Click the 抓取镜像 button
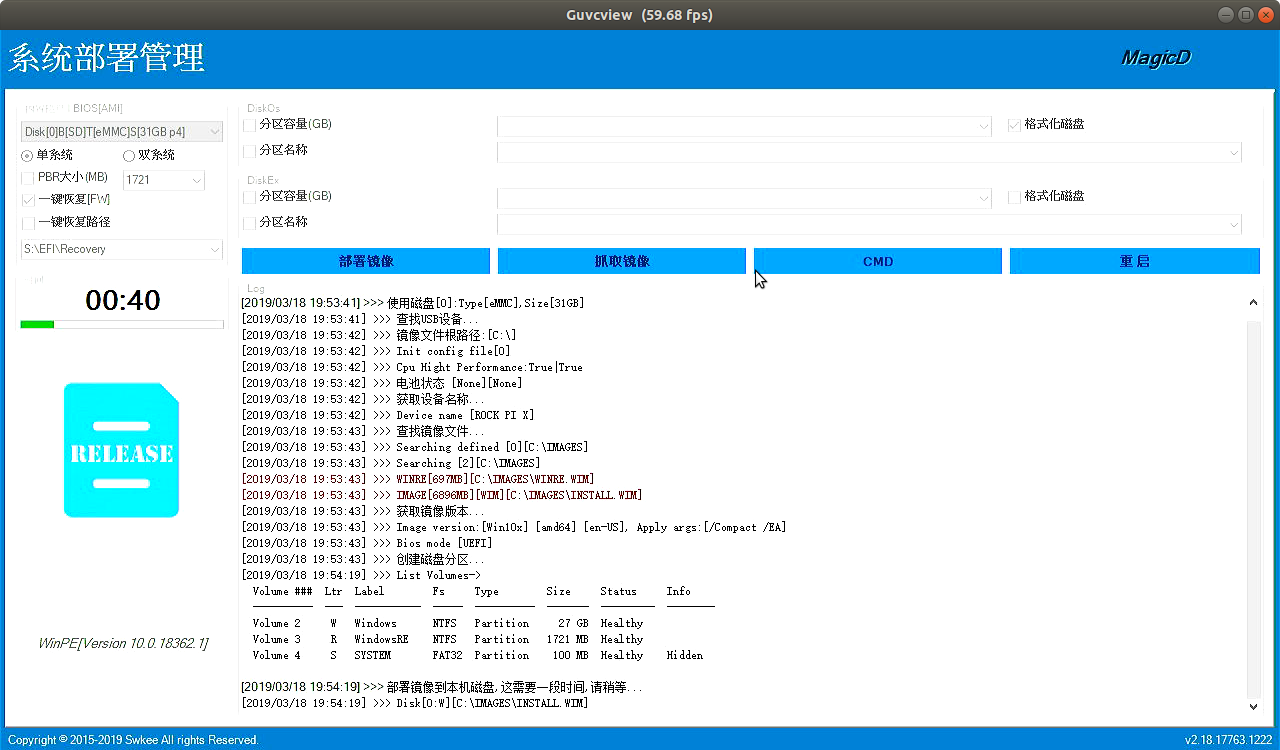Image resolution: width=1280 pixels, height=750 pixels. [x=621, y=261]
